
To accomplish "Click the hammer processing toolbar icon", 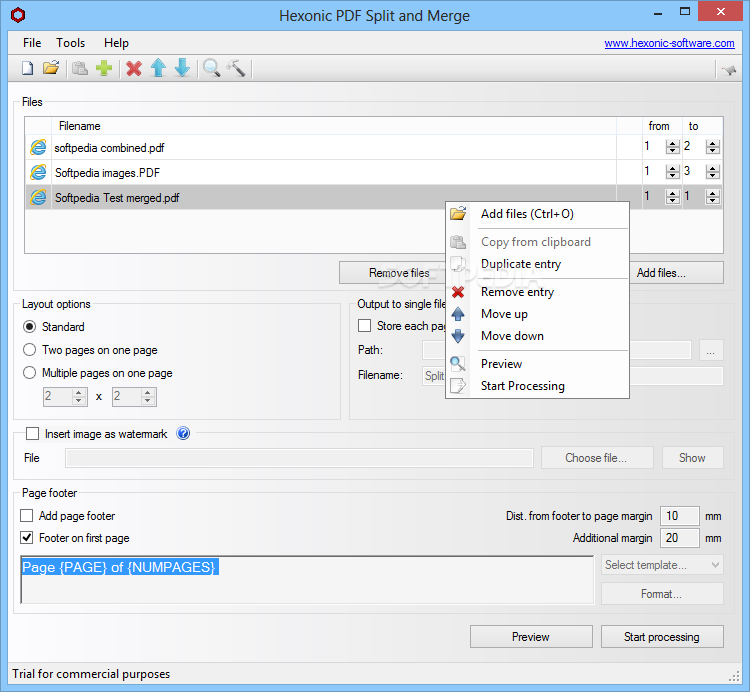I will [236, 68].
